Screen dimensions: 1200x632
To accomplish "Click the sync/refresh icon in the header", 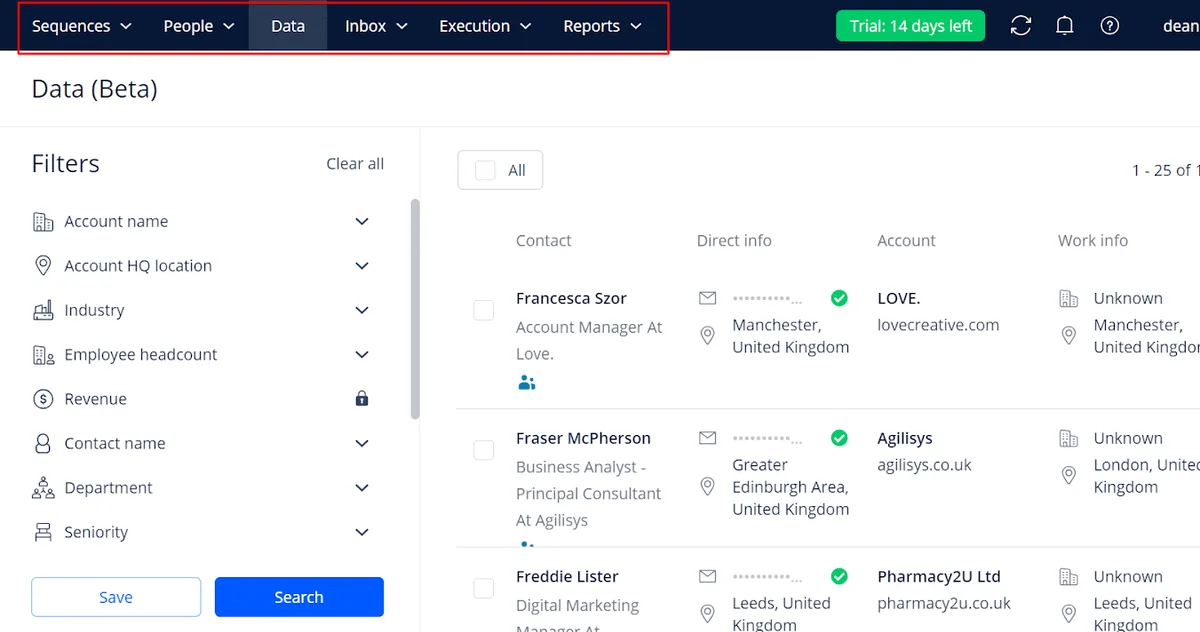I will pyautogui.click(x=1020, y=25).
